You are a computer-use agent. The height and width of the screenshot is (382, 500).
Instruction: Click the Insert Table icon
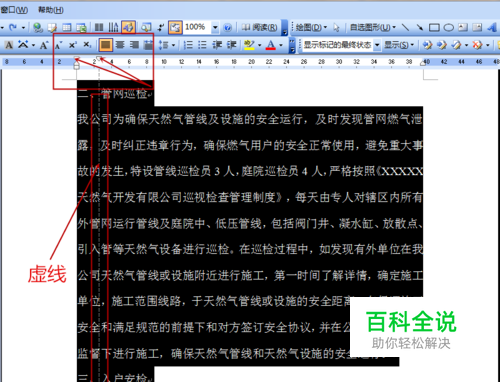[x=67, y=27]
